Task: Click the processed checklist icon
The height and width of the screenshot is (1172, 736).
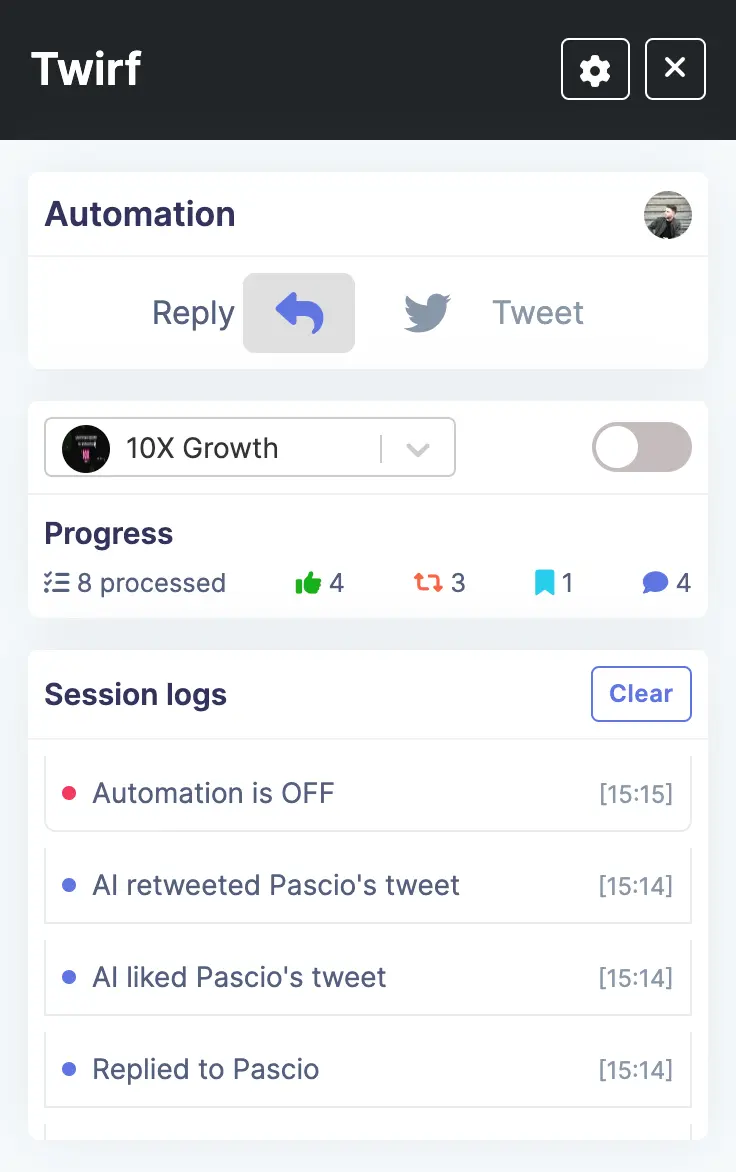Action: [x=57, y=582]
